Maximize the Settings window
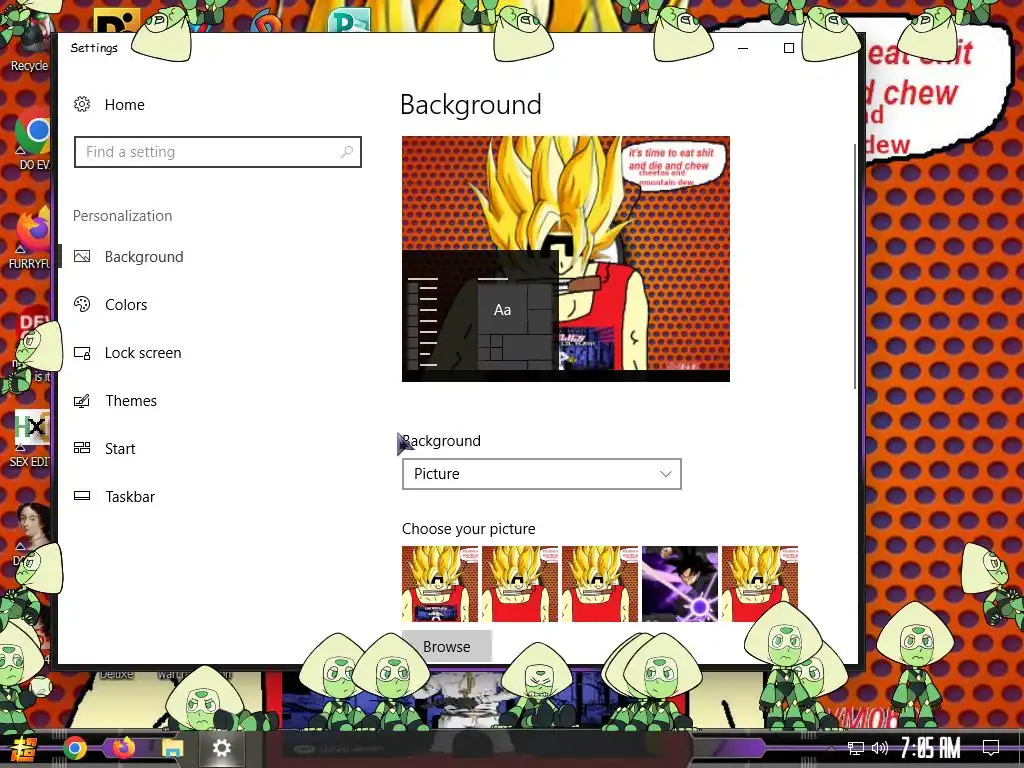 [x=789, y=48]
